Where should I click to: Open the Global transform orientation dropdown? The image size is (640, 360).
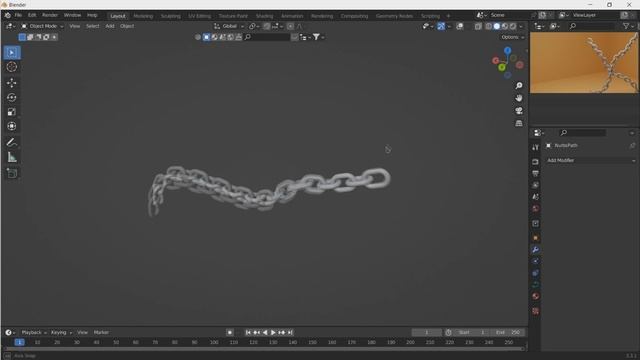[229, 26]
